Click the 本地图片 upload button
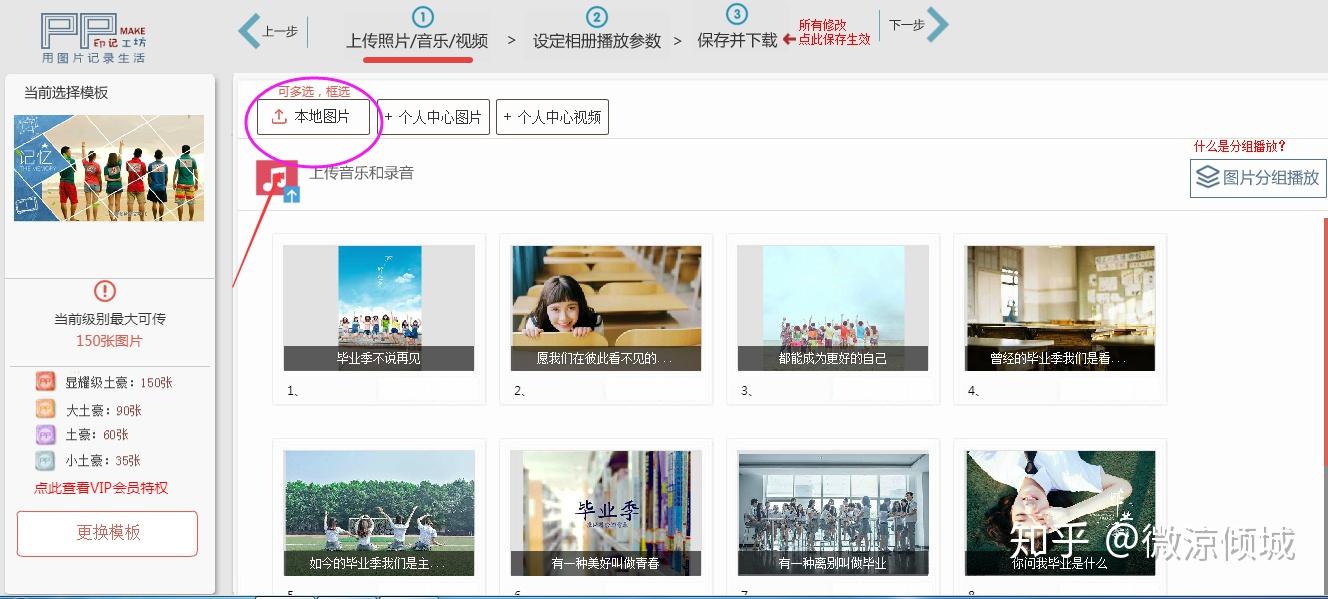 click(313, 117)
